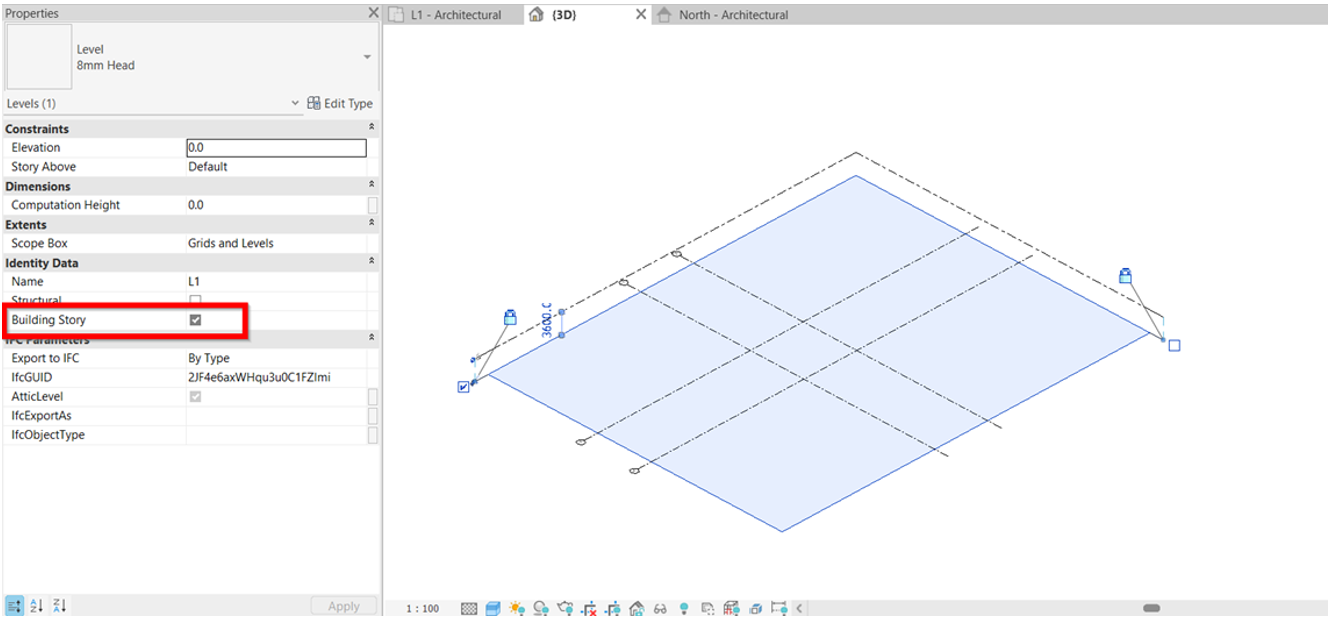Click the Crop View icon
Viewport: 1336px width, 617px height.
[589, 608]
